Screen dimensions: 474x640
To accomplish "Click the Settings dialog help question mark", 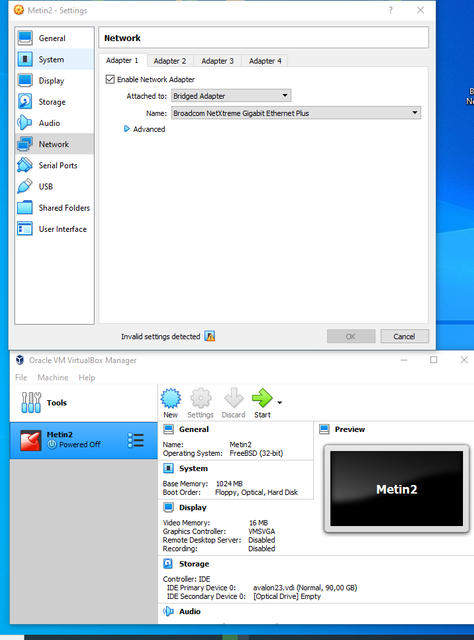I will pyautogui.click(x=391, y=10).
